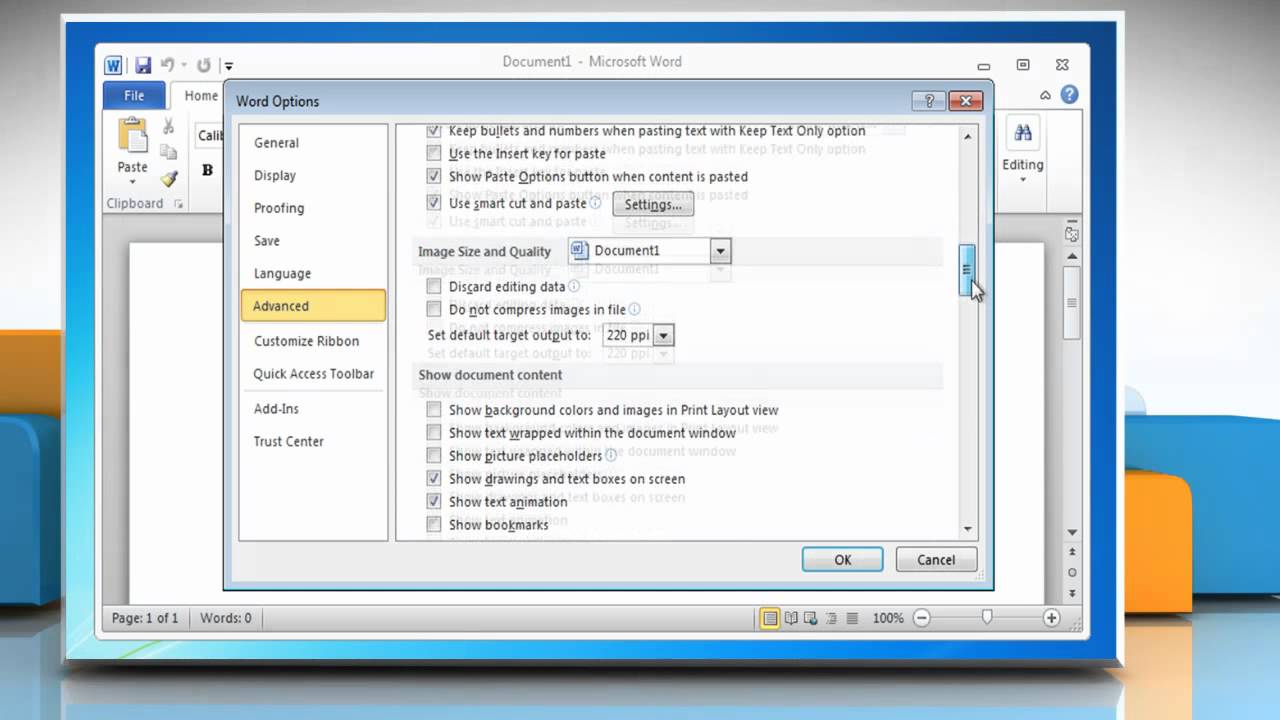Open the Clipboard group dialog launcher

pos(178,204)
